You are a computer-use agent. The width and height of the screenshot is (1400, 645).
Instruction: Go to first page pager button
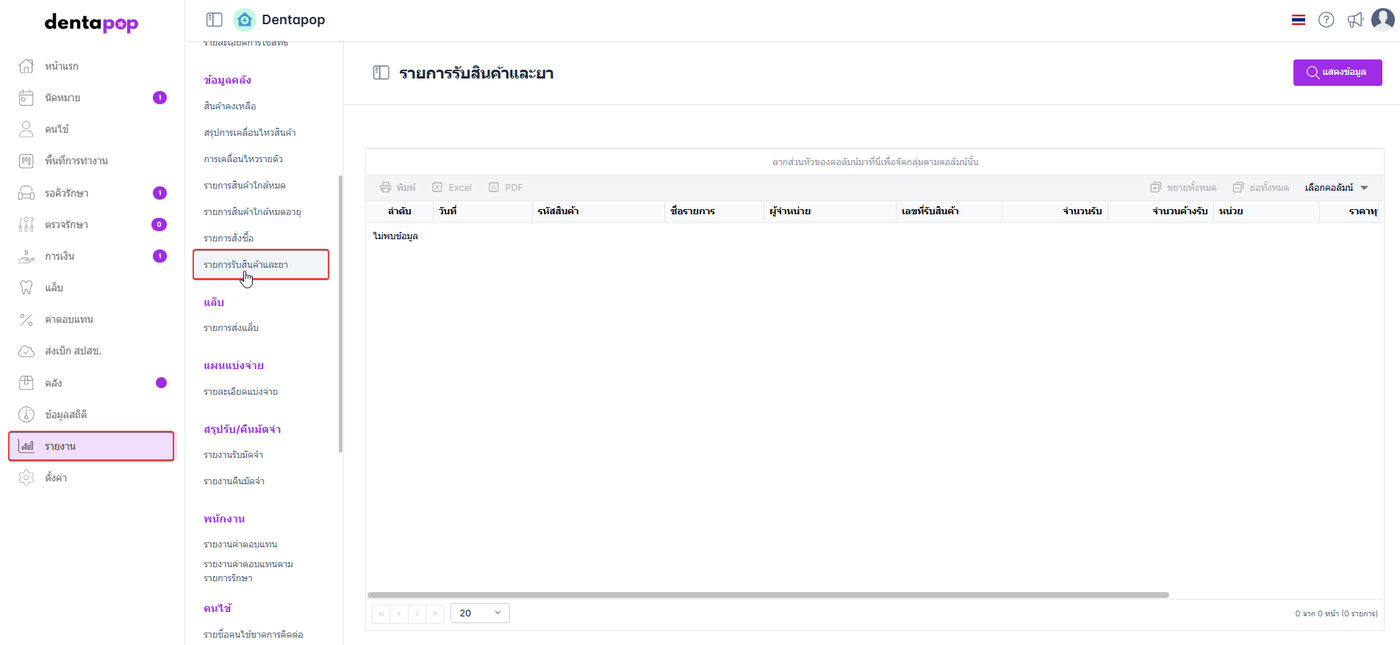381,613
